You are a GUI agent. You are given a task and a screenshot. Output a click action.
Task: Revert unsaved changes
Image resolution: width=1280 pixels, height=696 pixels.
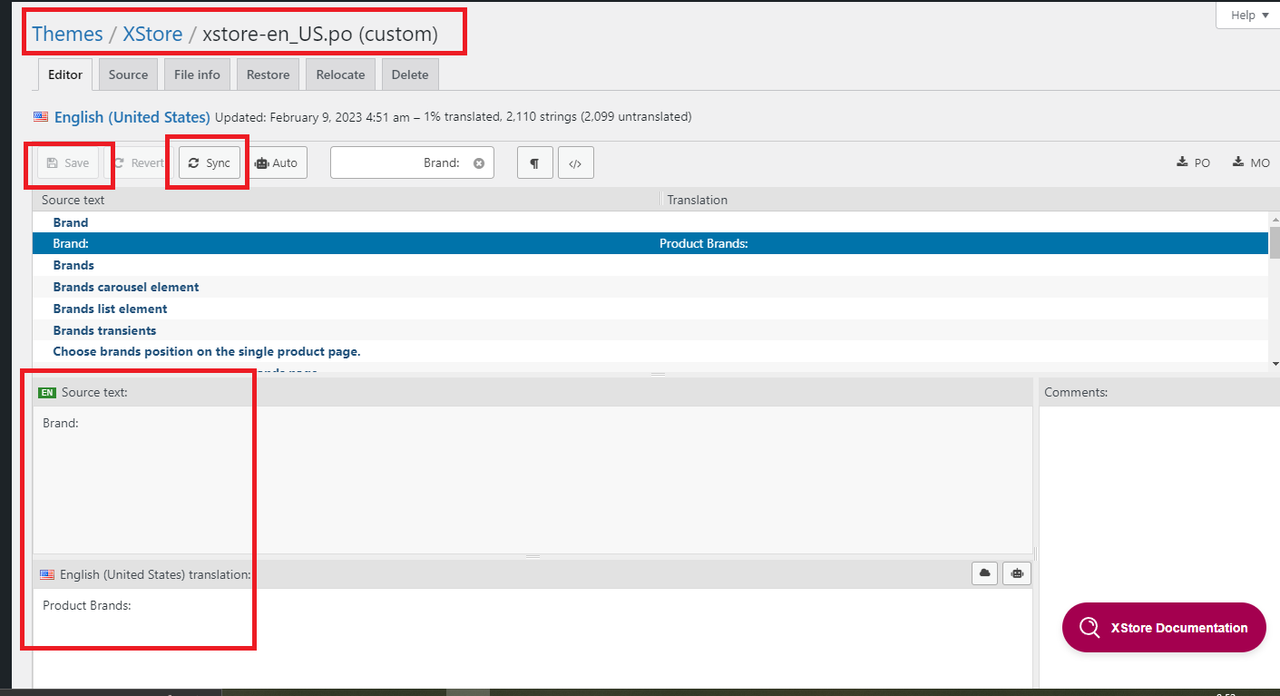[x=138, y=163]
